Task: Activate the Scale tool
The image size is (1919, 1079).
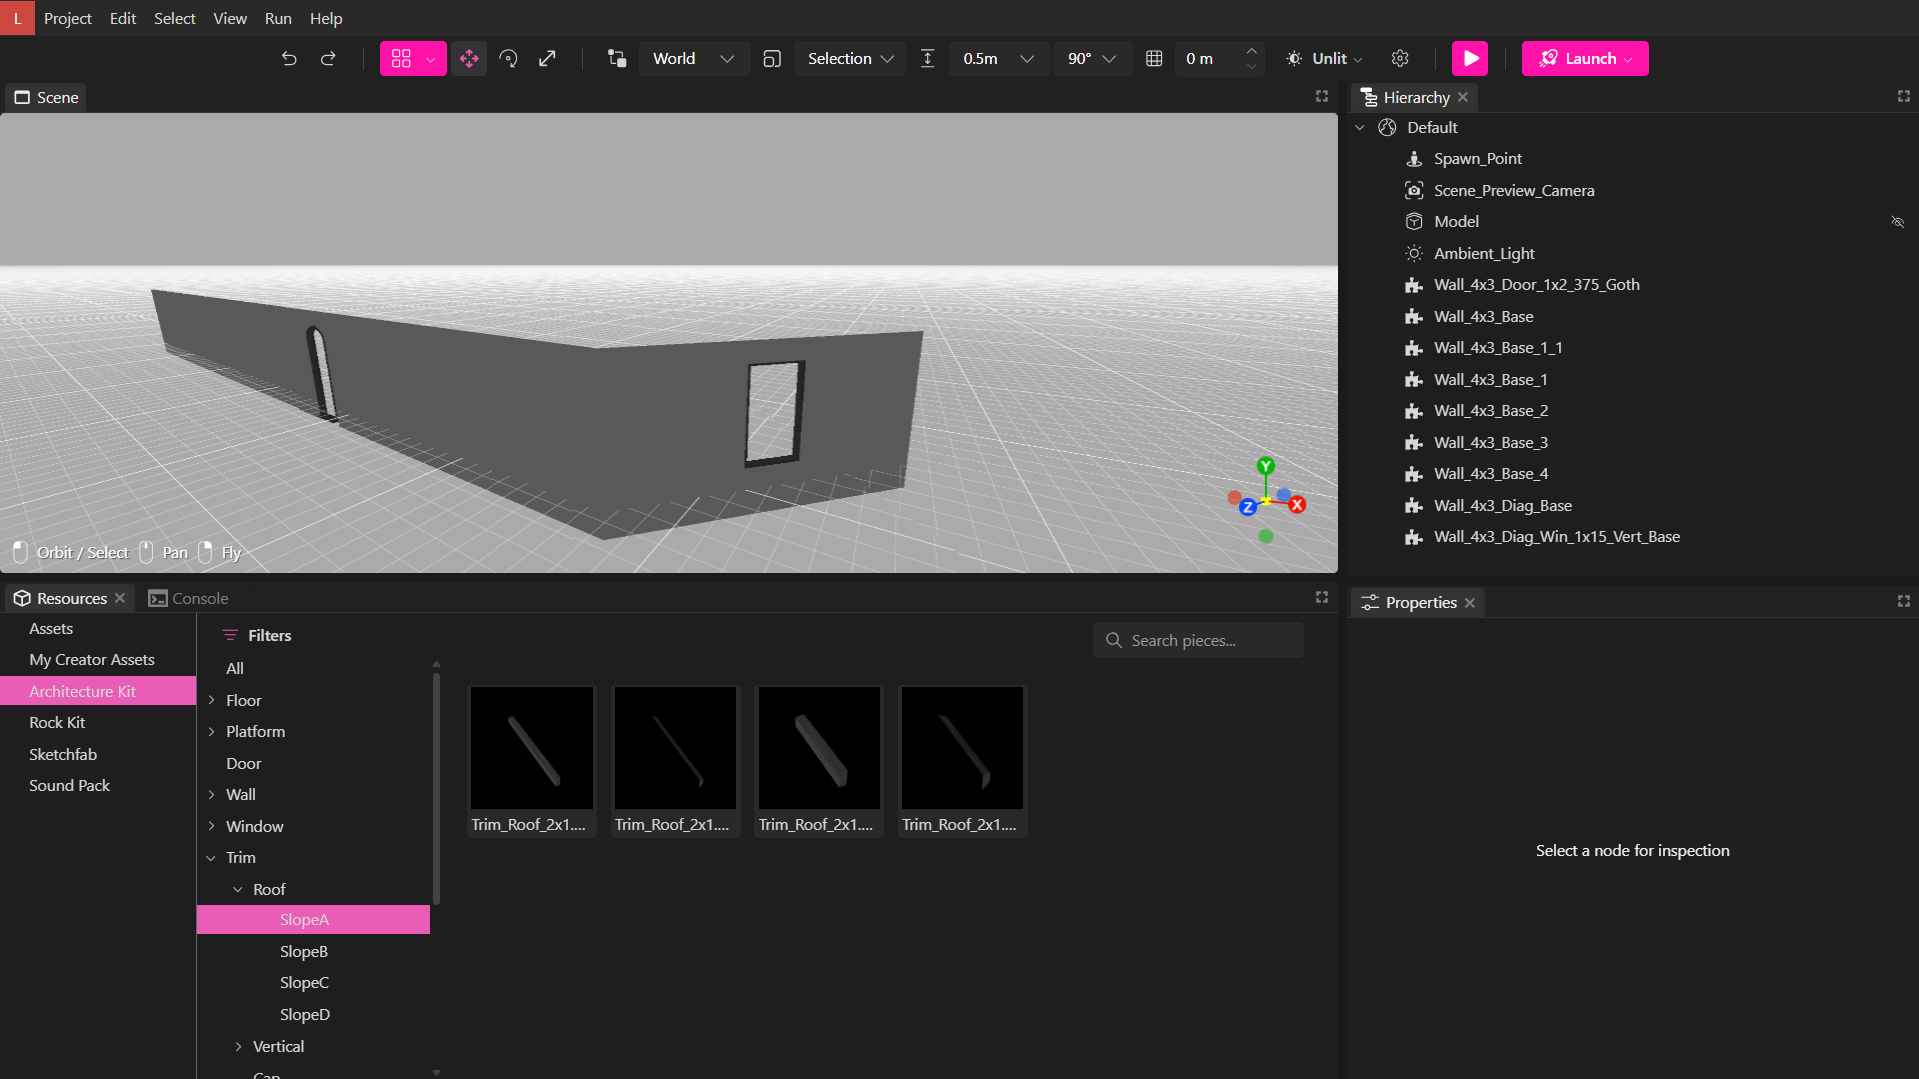Action: [547, 59]
